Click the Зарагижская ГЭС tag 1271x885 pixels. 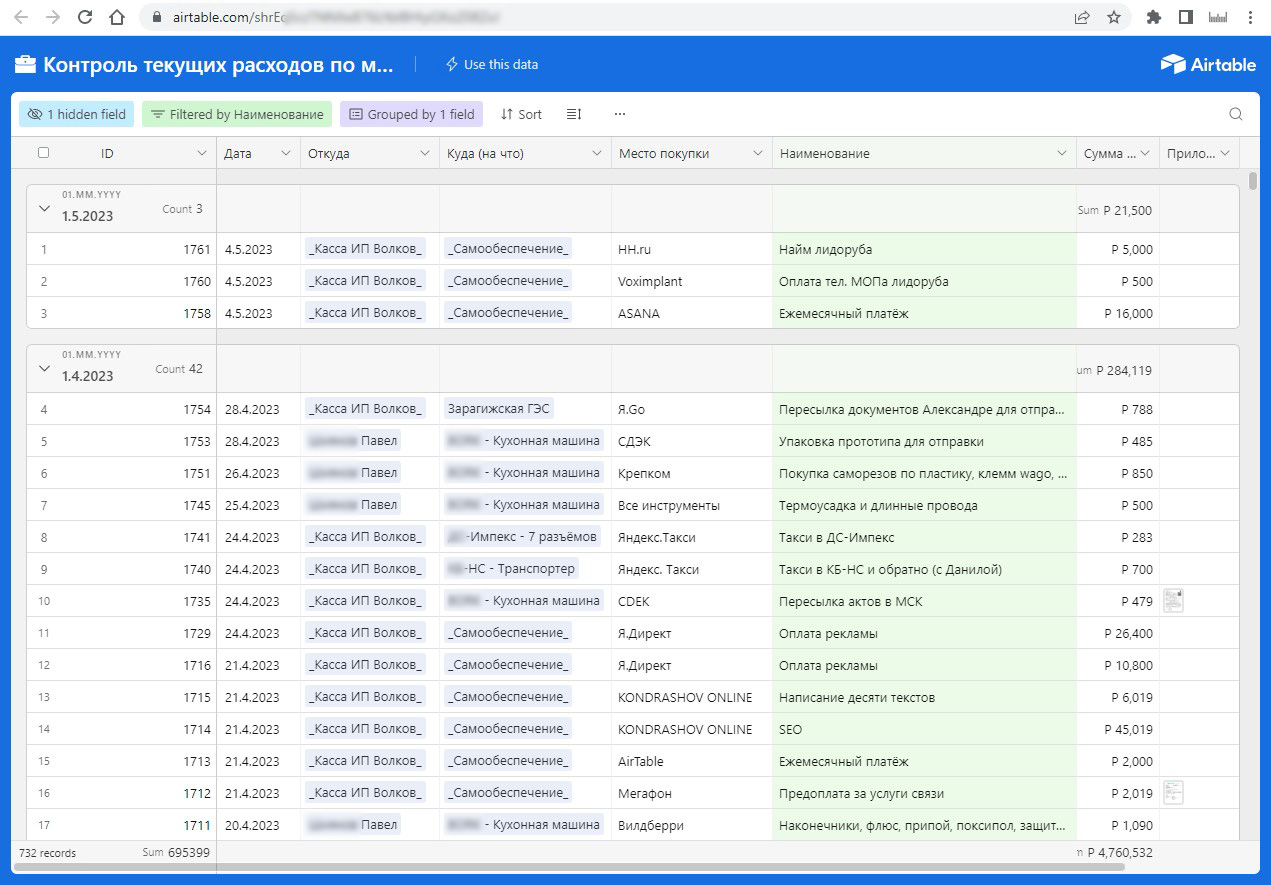[499, 409]
